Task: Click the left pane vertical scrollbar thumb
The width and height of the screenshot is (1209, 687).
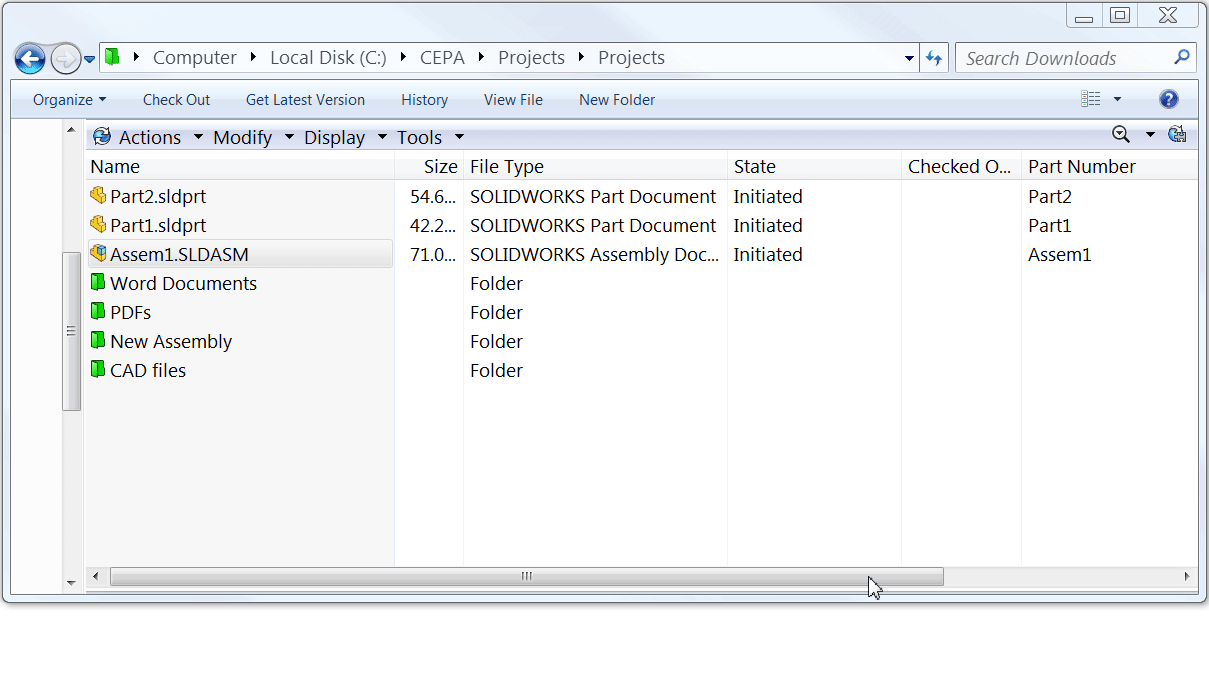Action: tap(71, 331)
